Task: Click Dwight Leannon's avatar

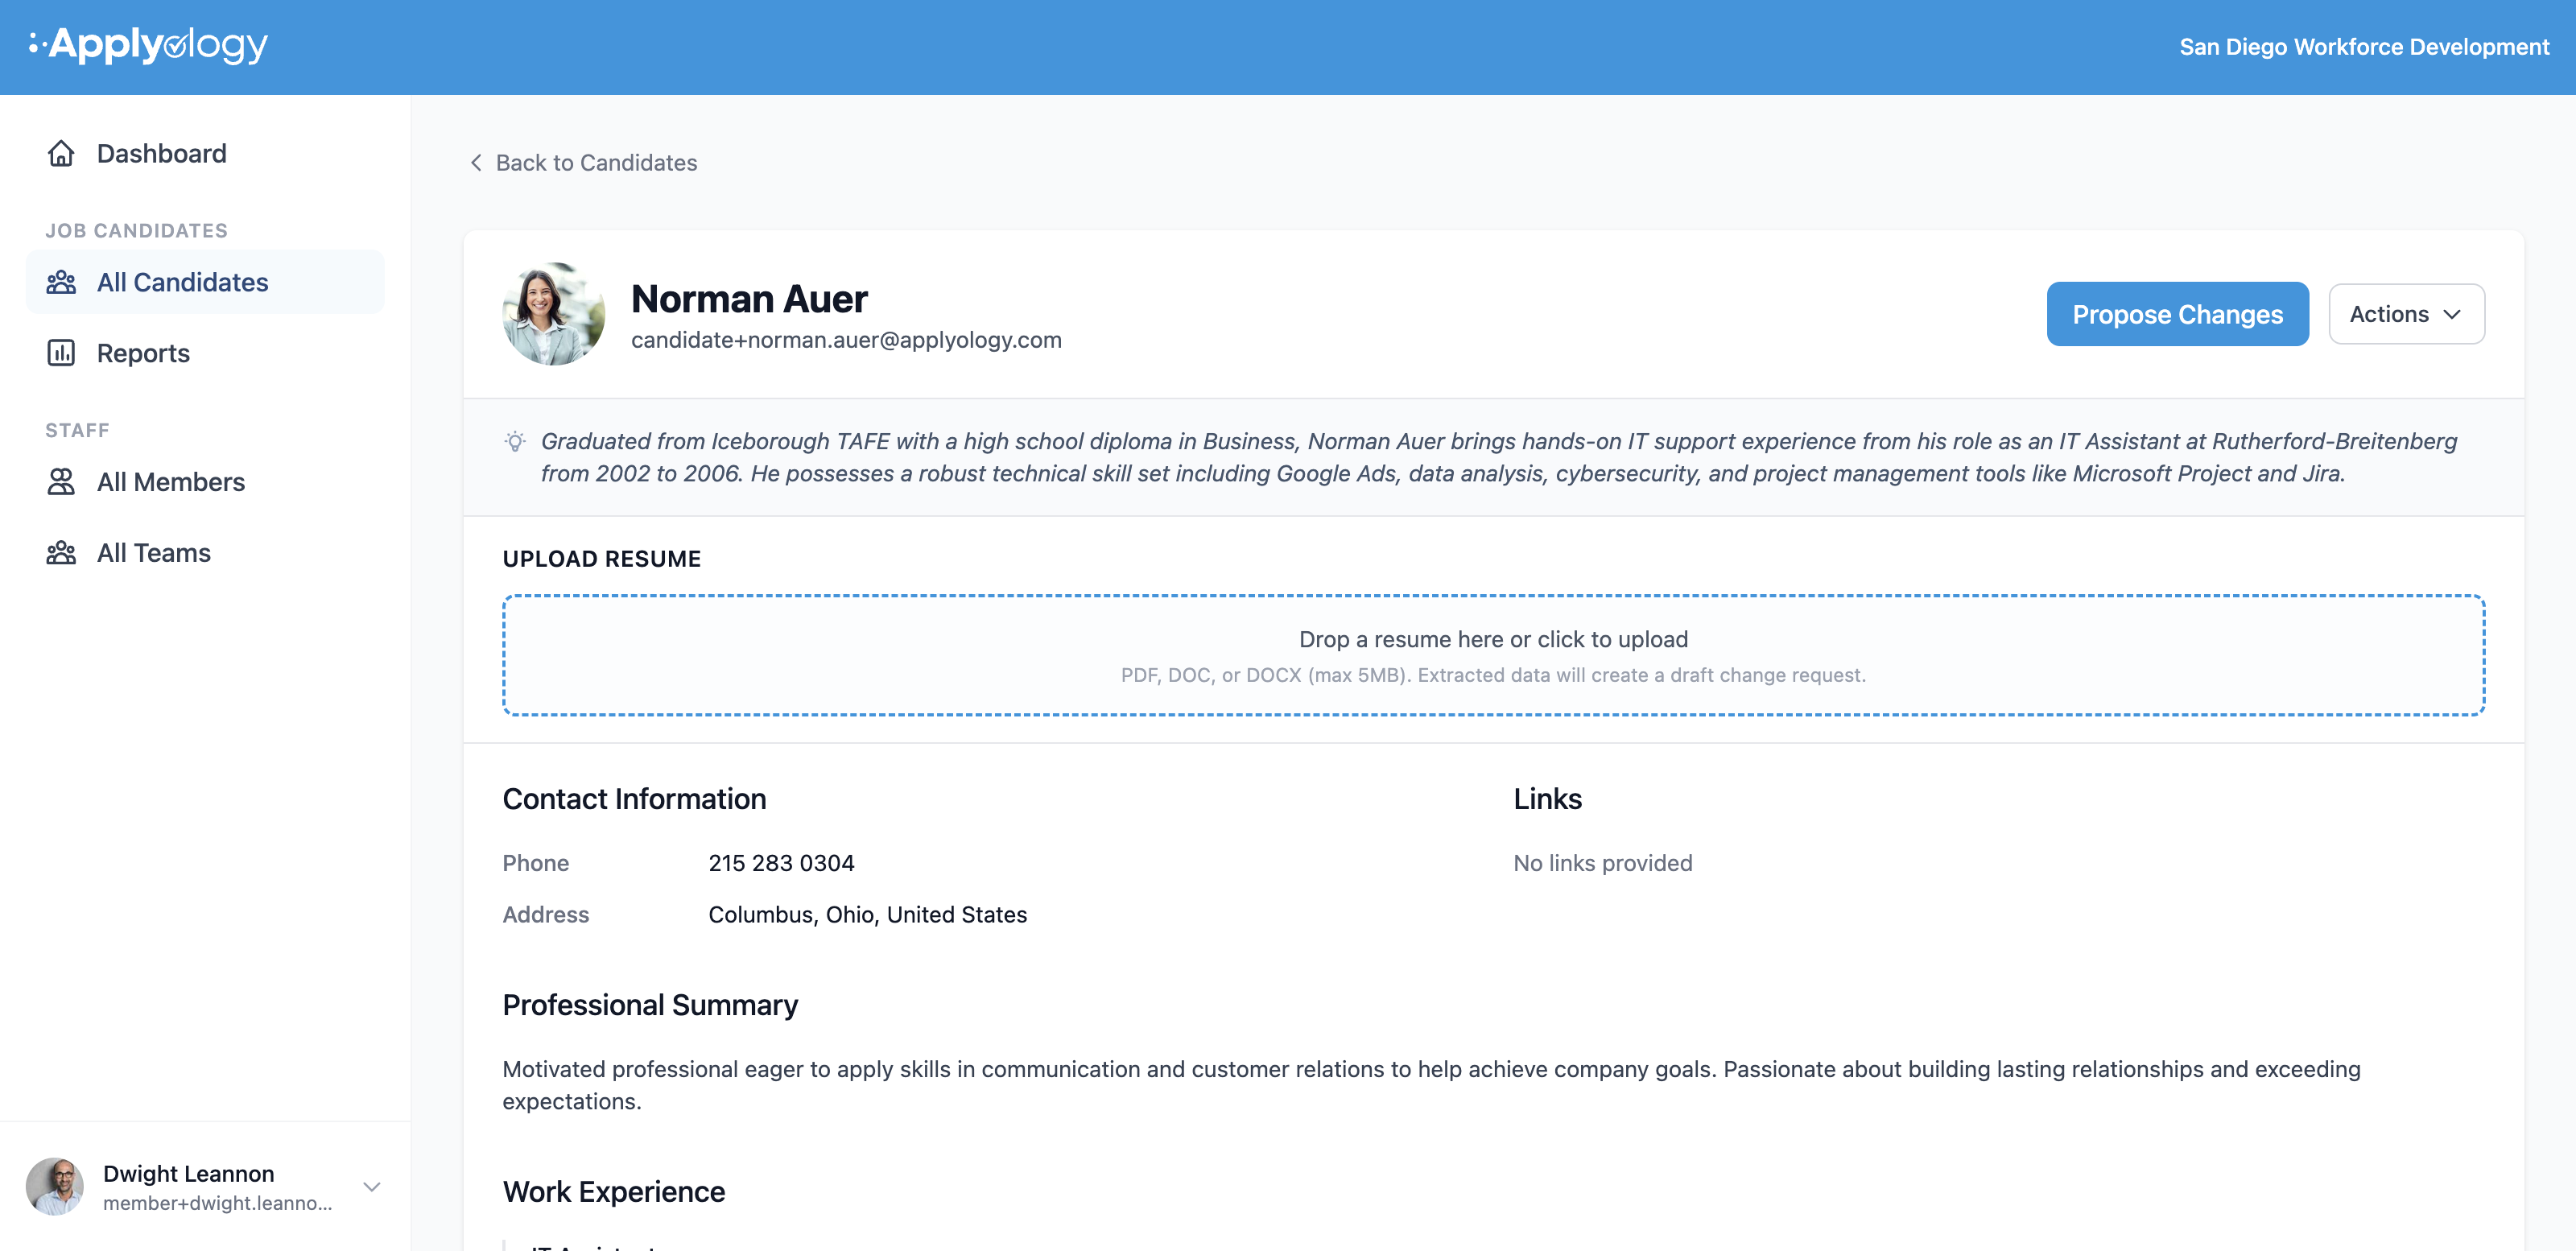Action: coord(55,1186)
